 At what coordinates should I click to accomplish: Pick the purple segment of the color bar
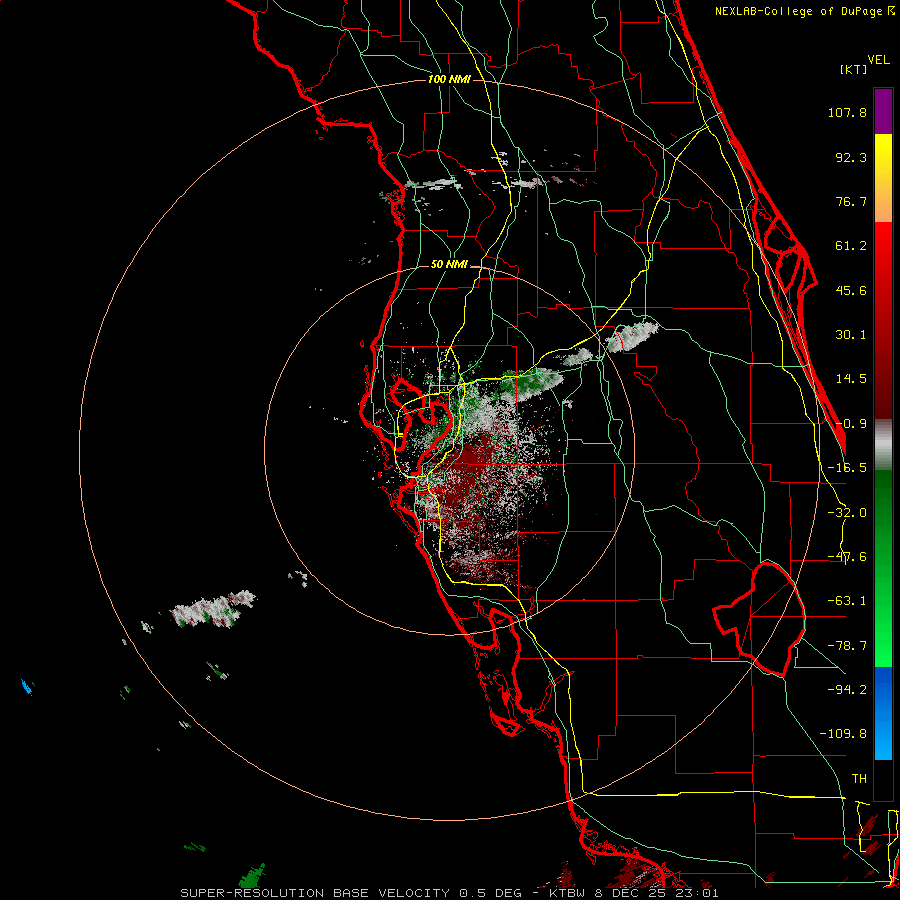coord(883,112)
